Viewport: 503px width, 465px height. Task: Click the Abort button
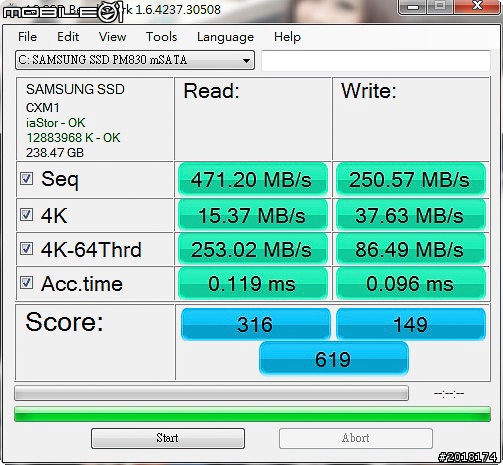(356, 438)
